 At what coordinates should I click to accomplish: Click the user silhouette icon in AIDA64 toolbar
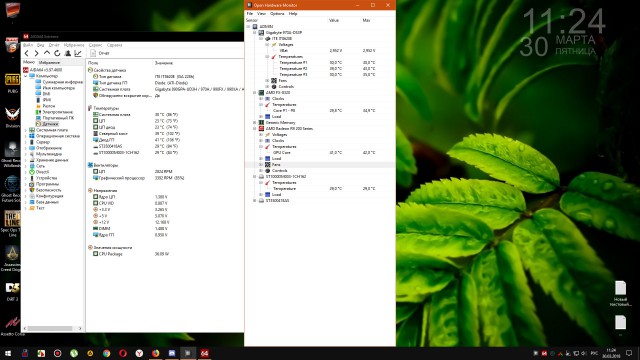(x=68, y=53)
